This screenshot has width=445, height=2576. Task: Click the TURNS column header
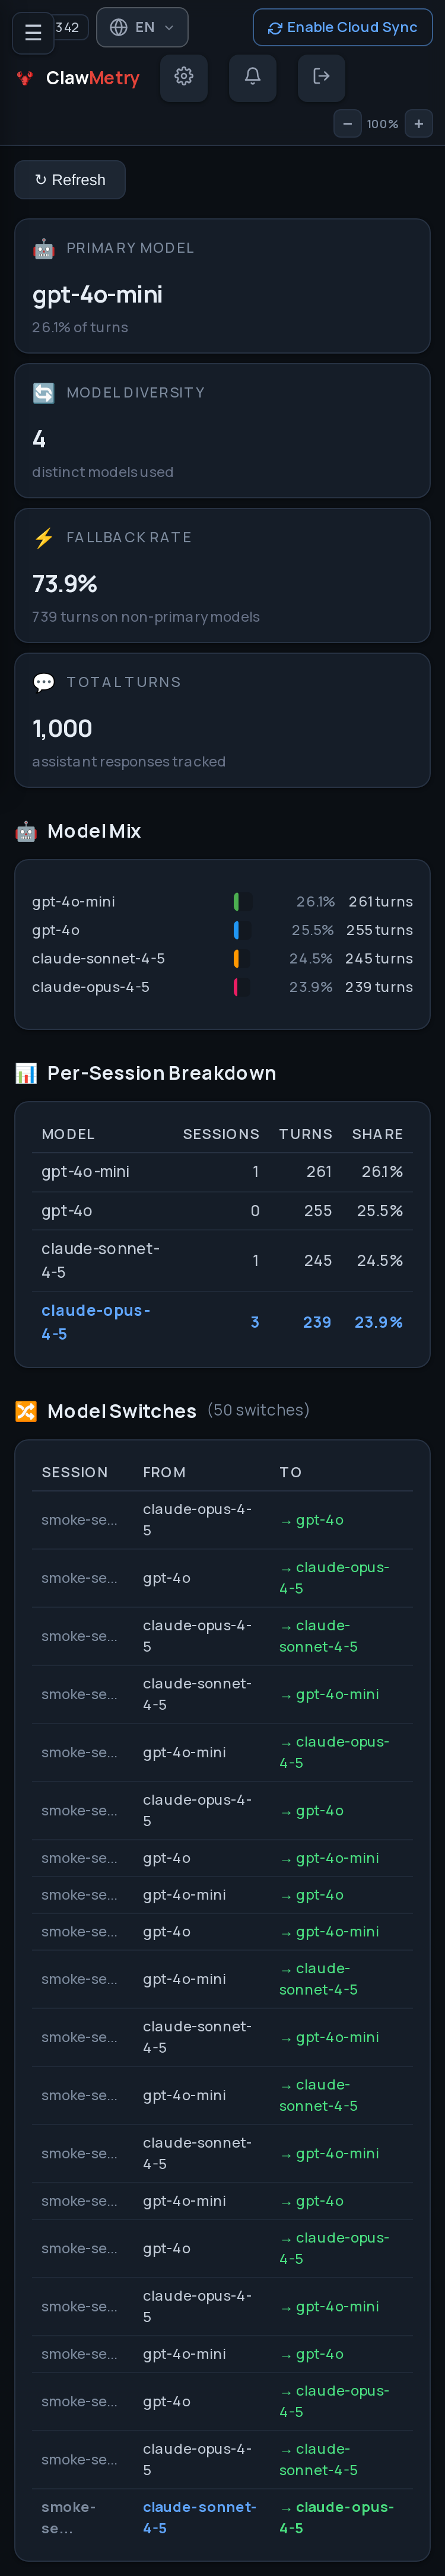point(305,1134)
